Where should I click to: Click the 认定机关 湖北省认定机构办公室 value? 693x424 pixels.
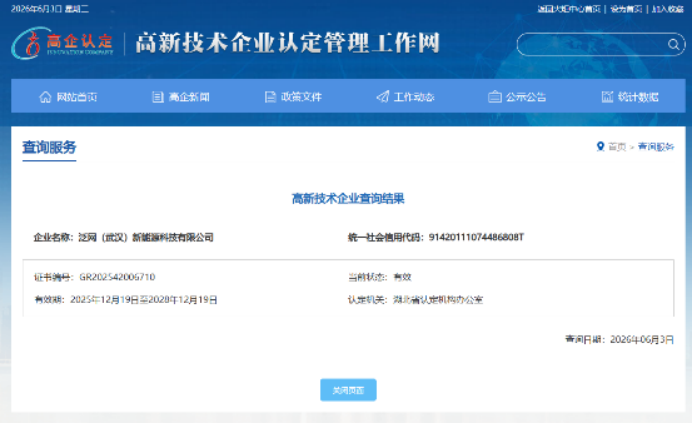[x=438, y=300]
